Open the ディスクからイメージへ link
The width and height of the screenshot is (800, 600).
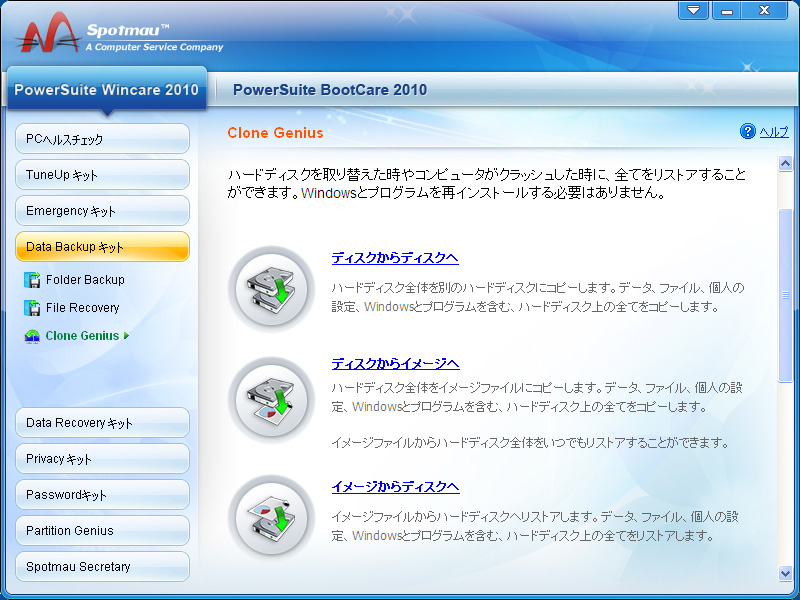(x=395, y=363)
